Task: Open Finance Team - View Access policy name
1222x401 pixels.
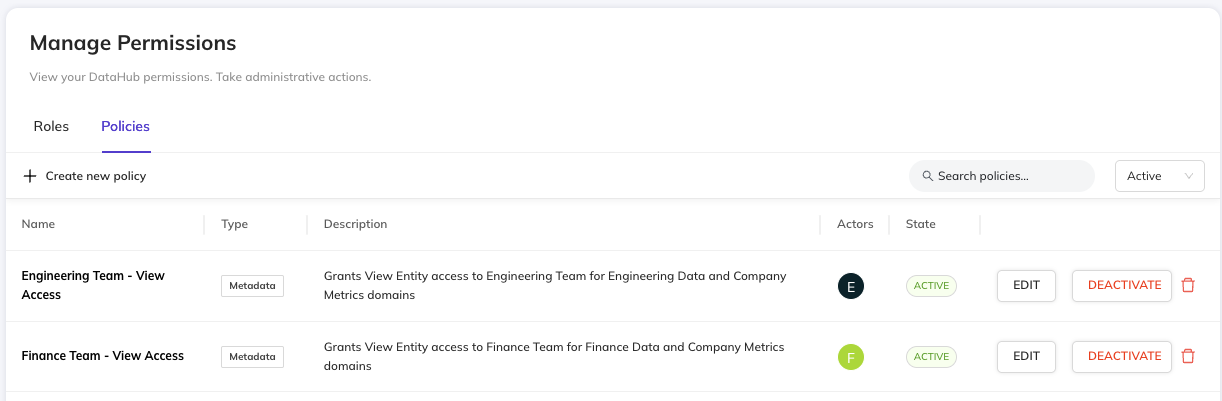Action: pyautogui.click(x=103, y=356)
